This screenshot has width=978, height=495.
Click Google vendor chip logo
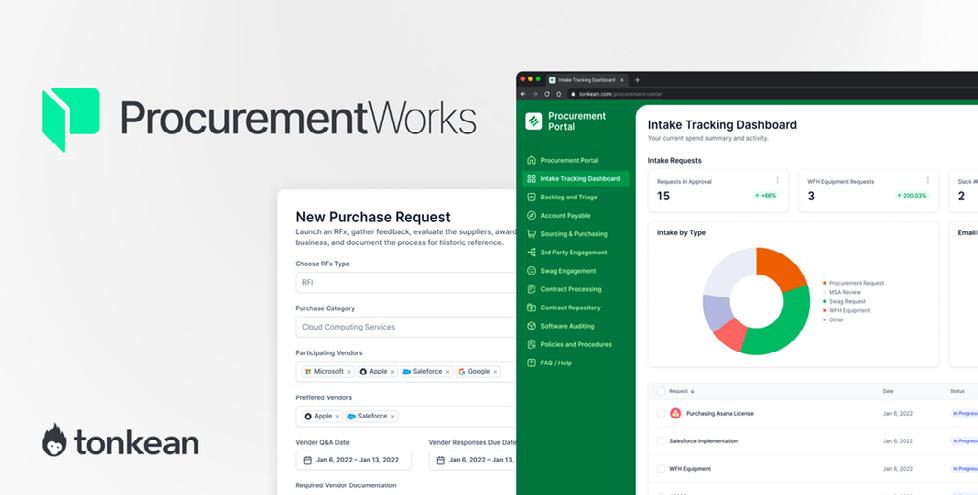[462, 372]
